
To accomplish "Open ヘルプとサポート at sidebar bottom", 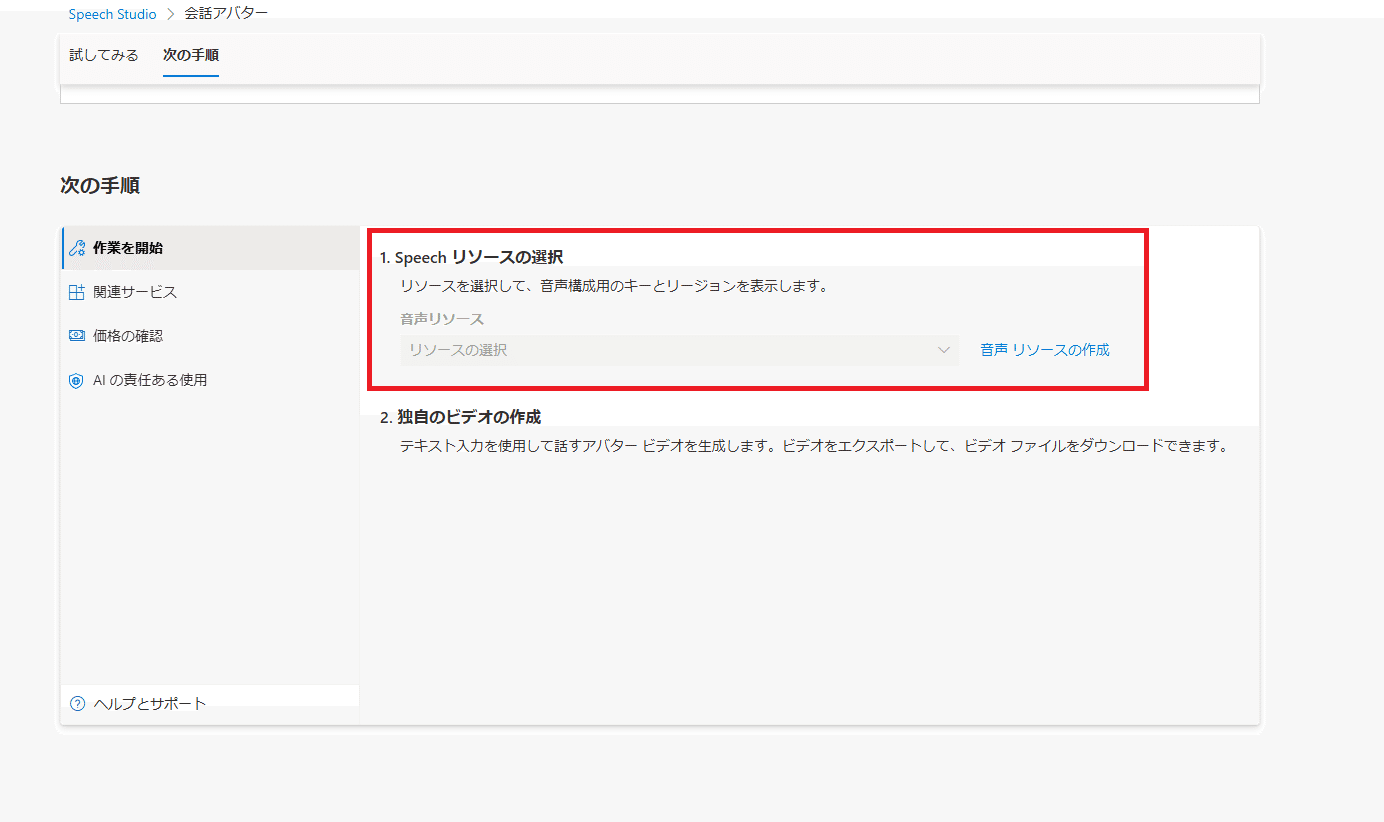I will (x=210, y=704).
